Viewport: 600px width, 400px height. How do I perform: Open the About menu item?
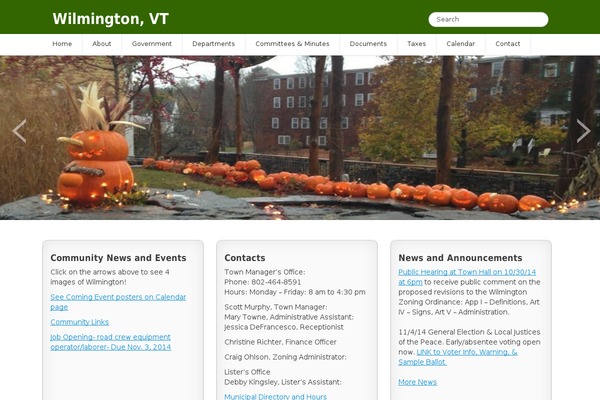click(101, 44)
